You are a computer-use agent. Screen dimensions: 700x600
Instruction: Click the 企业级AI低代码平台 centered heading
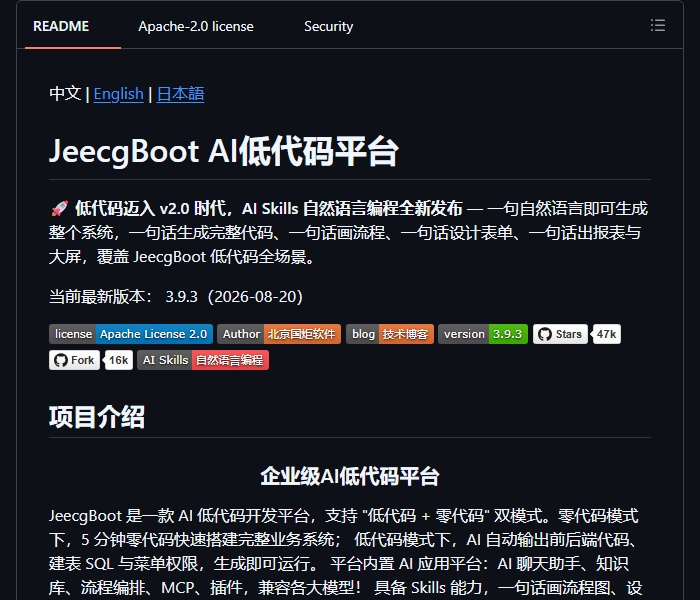tap(350, 476)
